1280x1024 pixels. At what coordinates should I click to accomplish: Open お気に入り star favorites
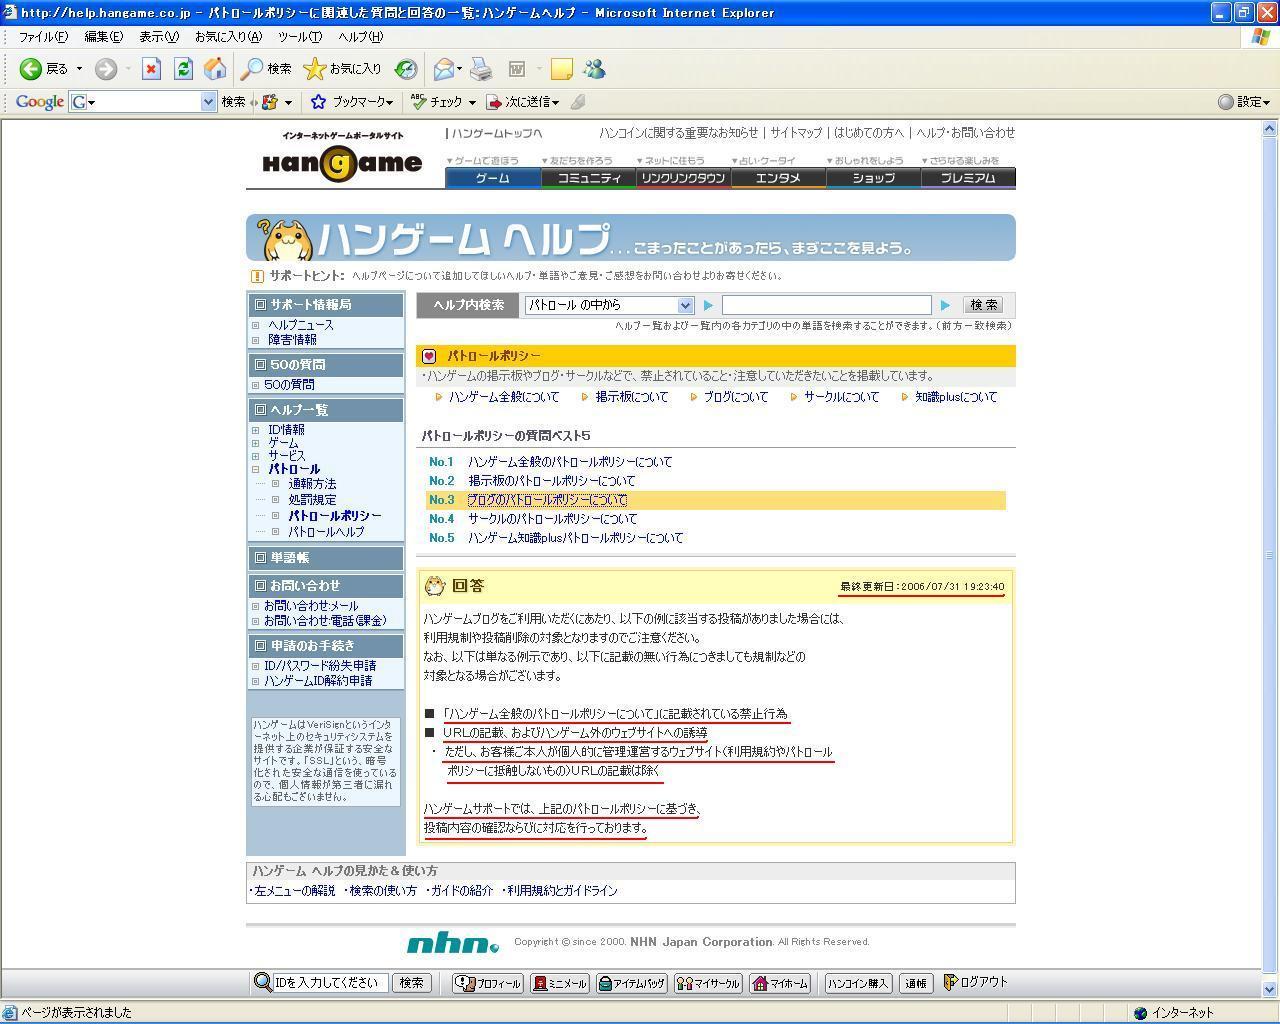coord(343,69)
